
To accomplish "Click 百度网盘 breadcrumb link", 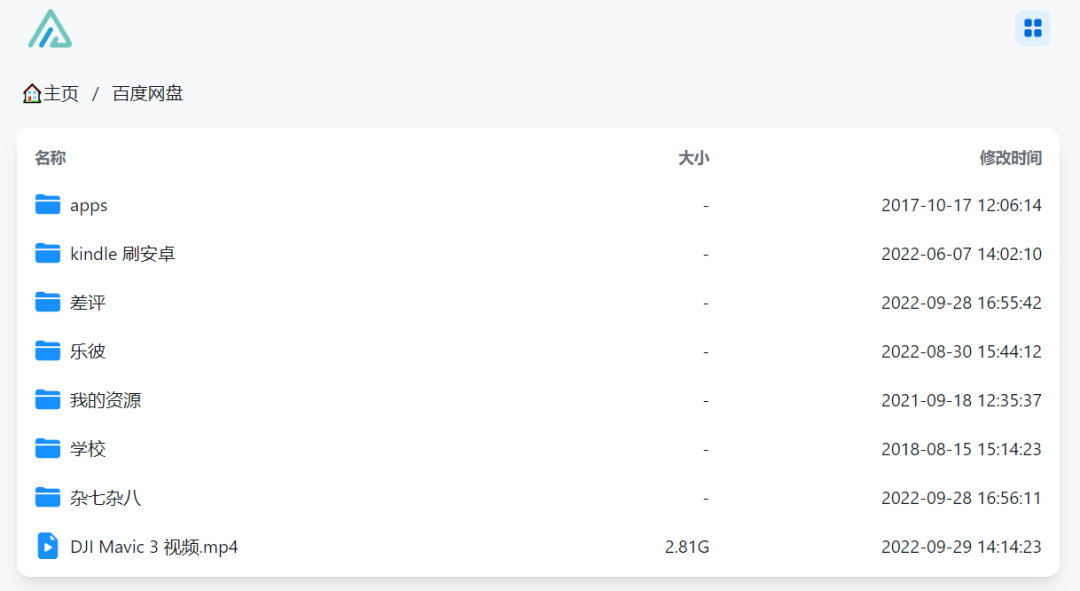I will click(148, 94).
